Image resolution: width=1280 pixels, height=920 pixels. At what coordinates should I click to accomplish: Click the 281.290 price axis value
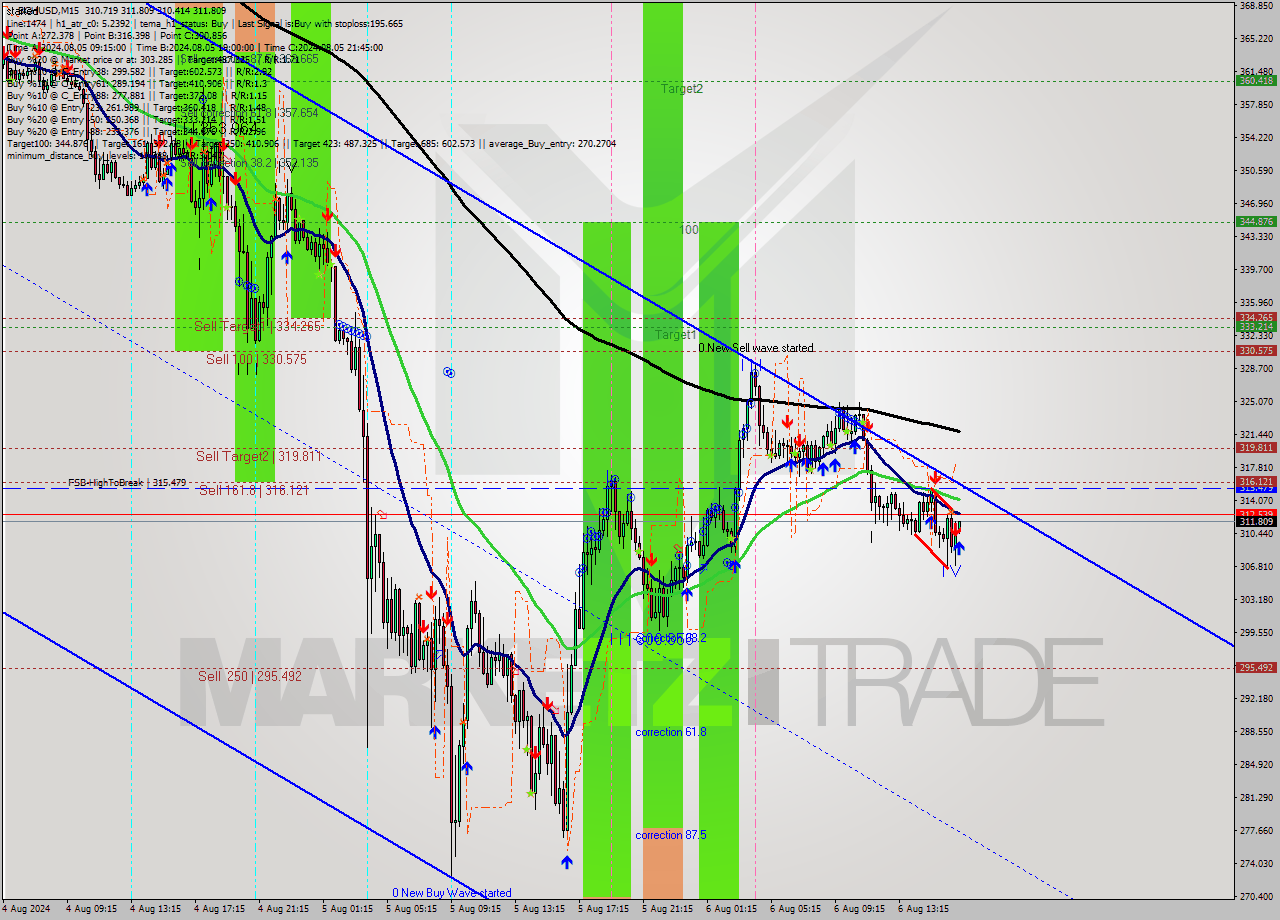coord(1256,797)
